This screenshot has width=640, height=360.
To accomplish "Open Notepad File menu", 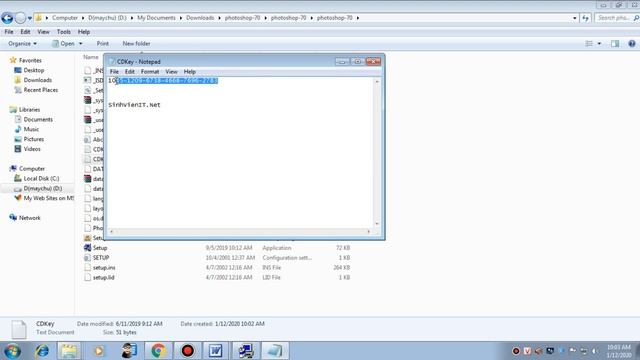I will [x=114, y=71].
